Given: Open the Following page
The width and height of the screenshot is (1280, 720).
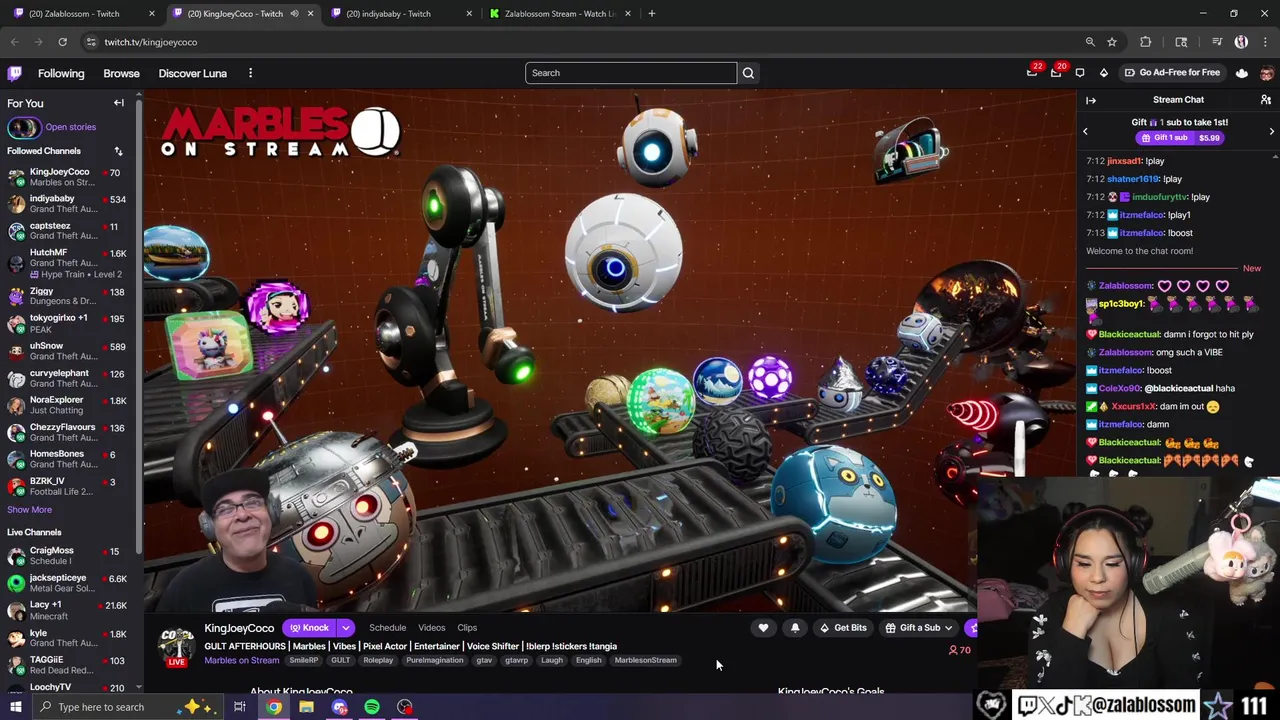Looking at the screenshot, I should (x=61, y=73).
